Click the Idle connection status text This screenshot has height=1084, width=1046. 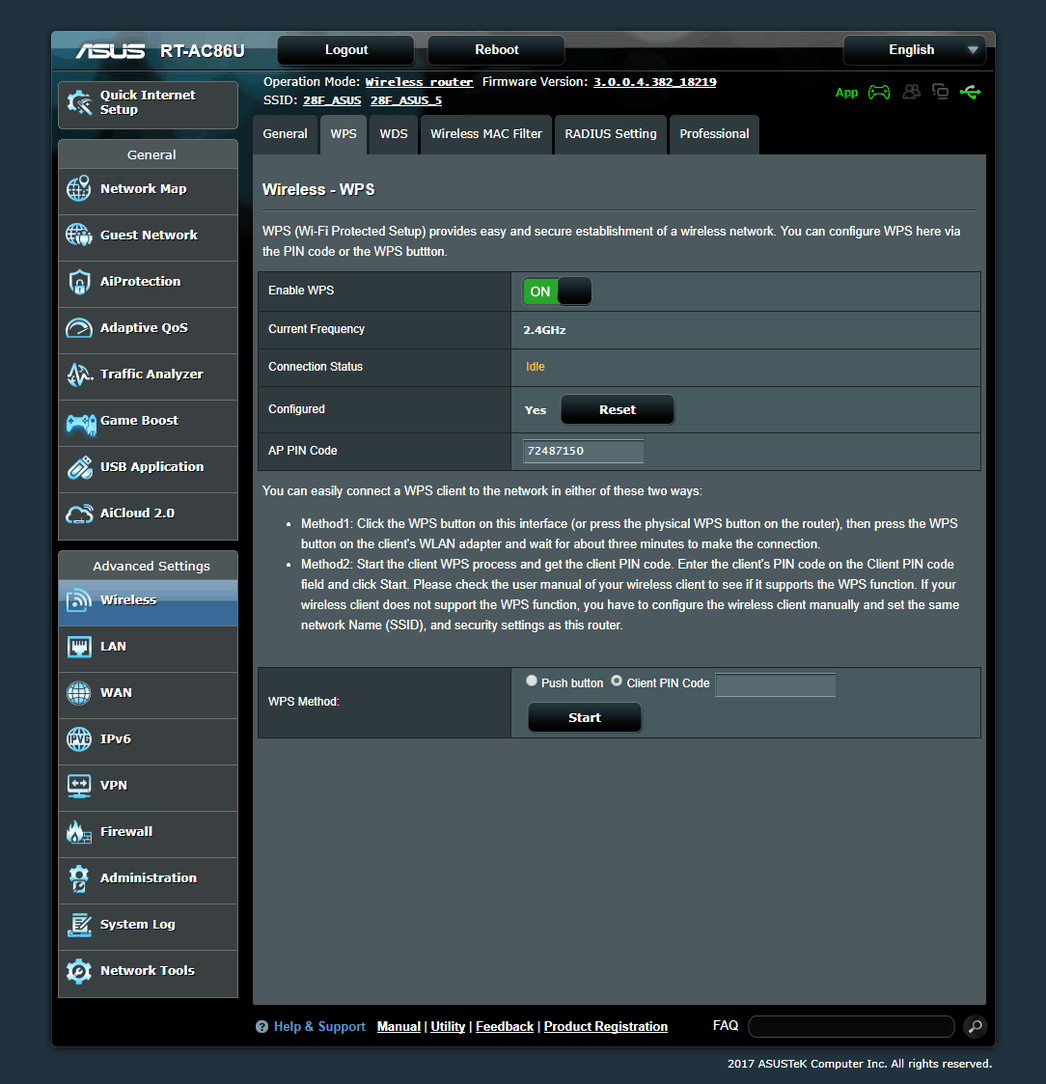(535, 367)
